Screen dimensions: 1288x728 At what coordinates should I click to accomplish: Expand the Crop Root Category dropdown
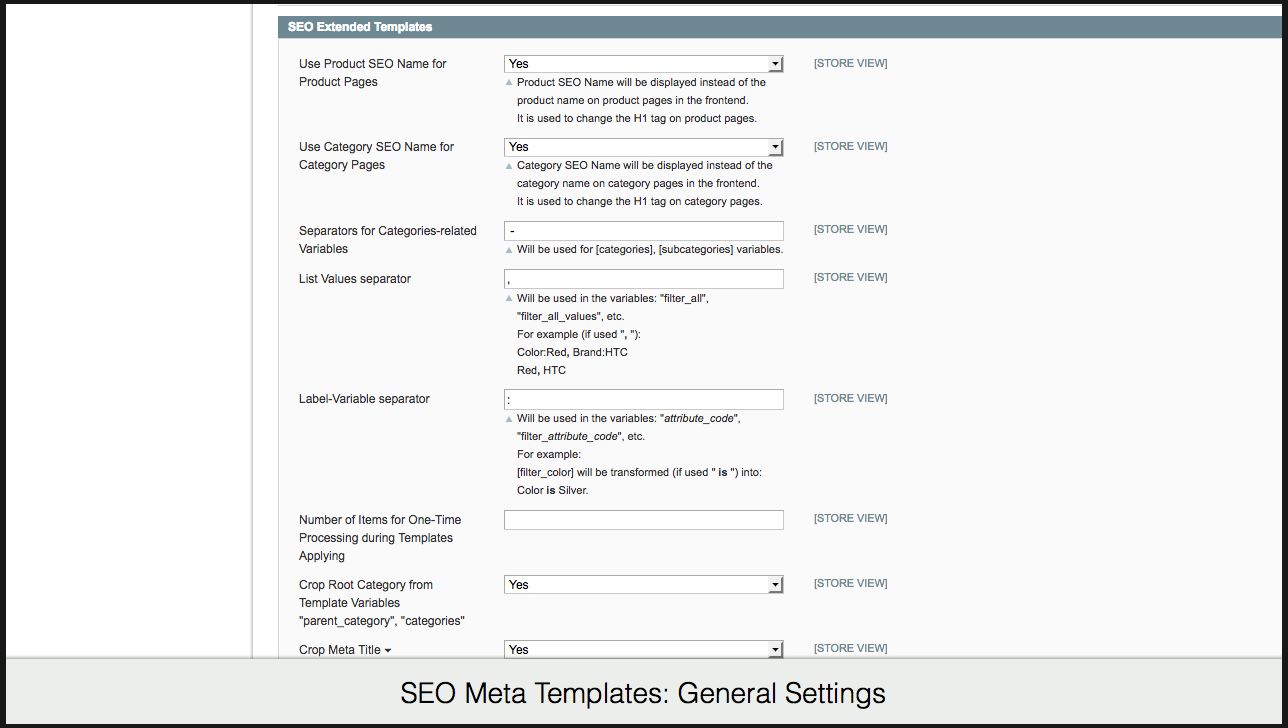coord(643,585)
